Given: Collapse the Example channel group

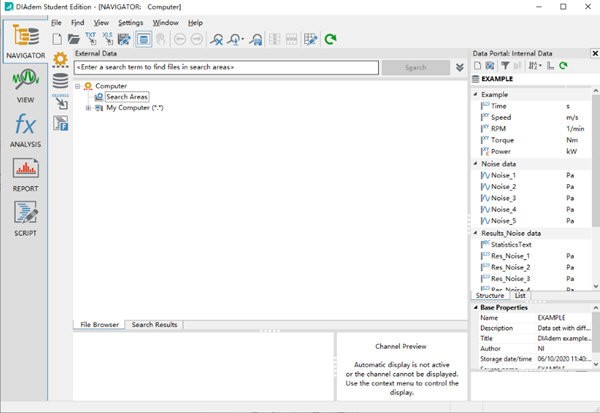Looking at the screenshot, I should click(476, 94).
